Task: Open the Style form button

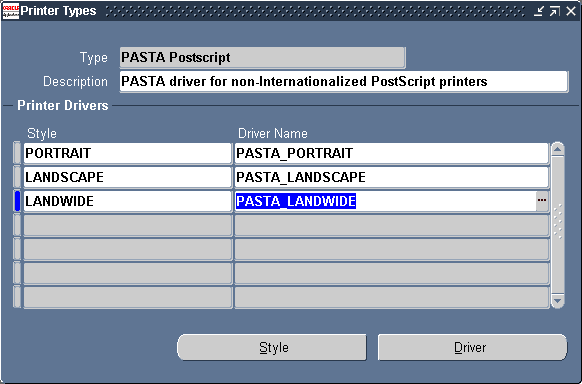Action: tap(272, 347)
